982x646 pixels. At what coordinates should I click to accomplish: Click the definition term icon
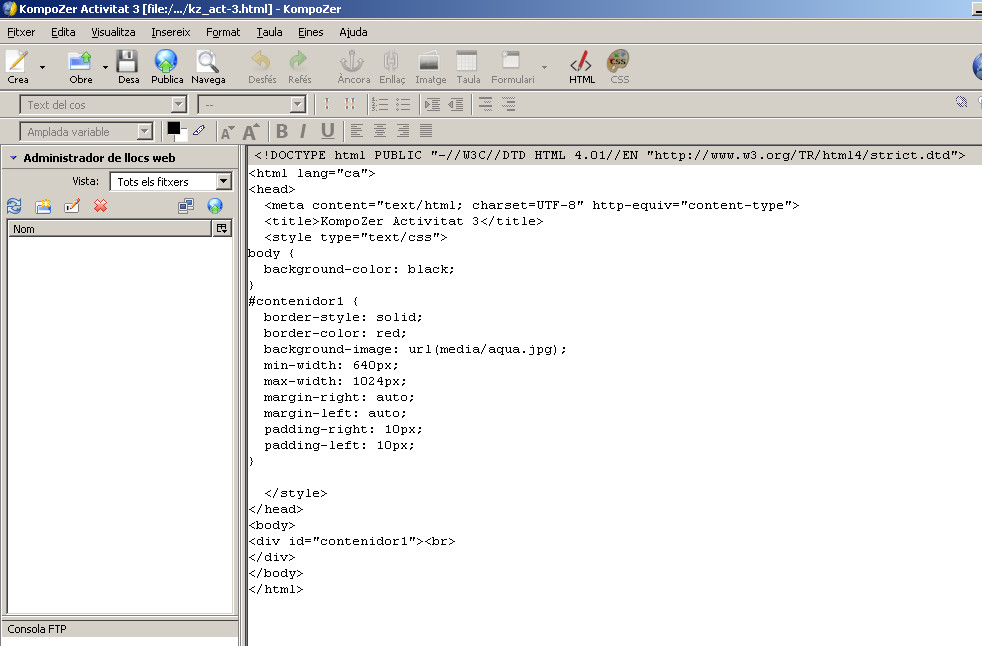pos(485,104)
